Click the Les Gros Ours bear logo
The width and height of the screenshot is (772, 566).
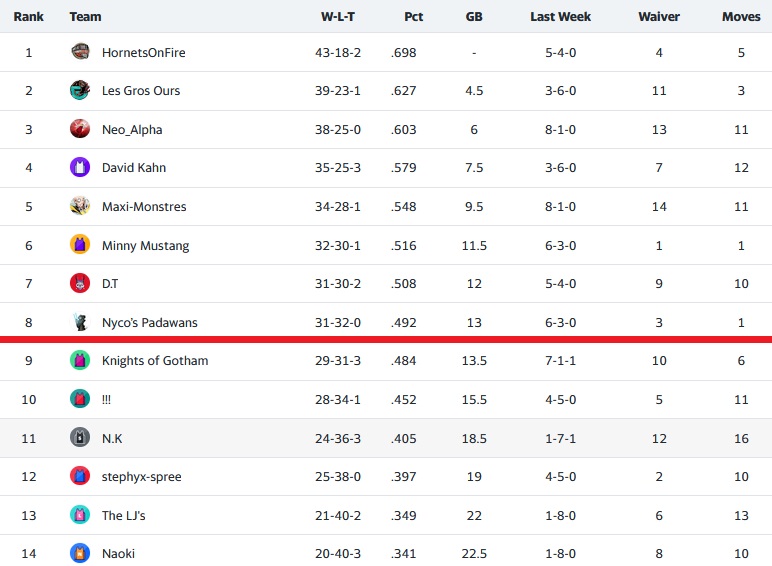80,90
